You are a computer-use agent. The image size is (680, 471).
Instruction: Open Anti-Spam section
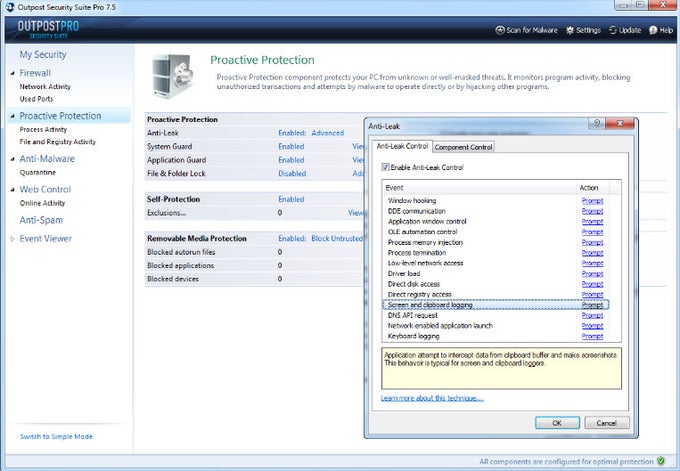point(41,220)
